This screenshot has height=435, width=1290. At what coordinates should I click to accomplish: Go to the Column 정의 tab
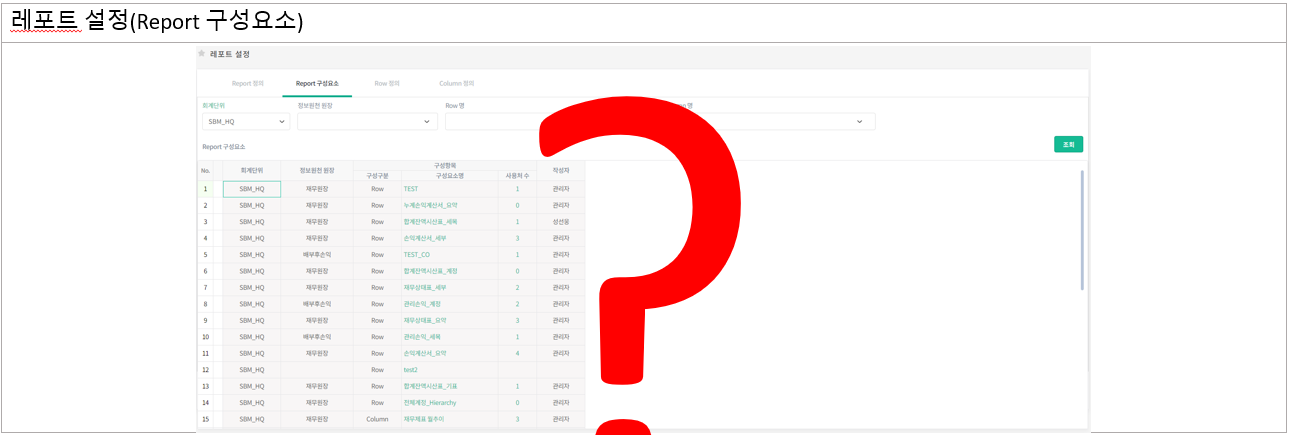click(456, 84)
